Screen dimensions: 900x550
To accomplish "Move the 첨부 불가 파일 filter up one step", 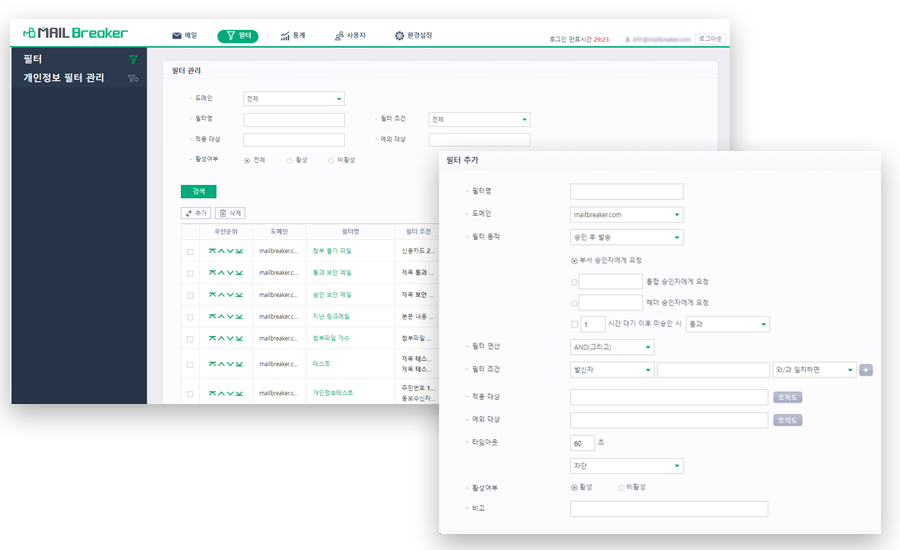I will coord(221,251).
